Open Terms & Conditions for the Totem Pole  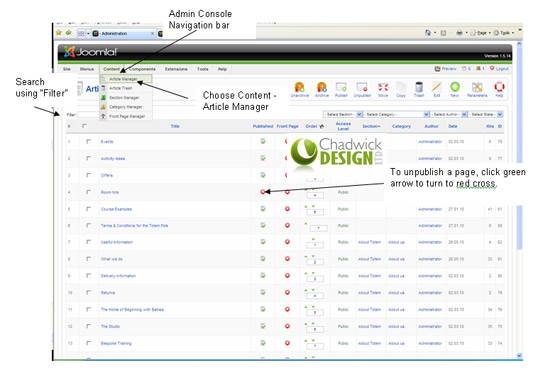click(x=134, y=226)
